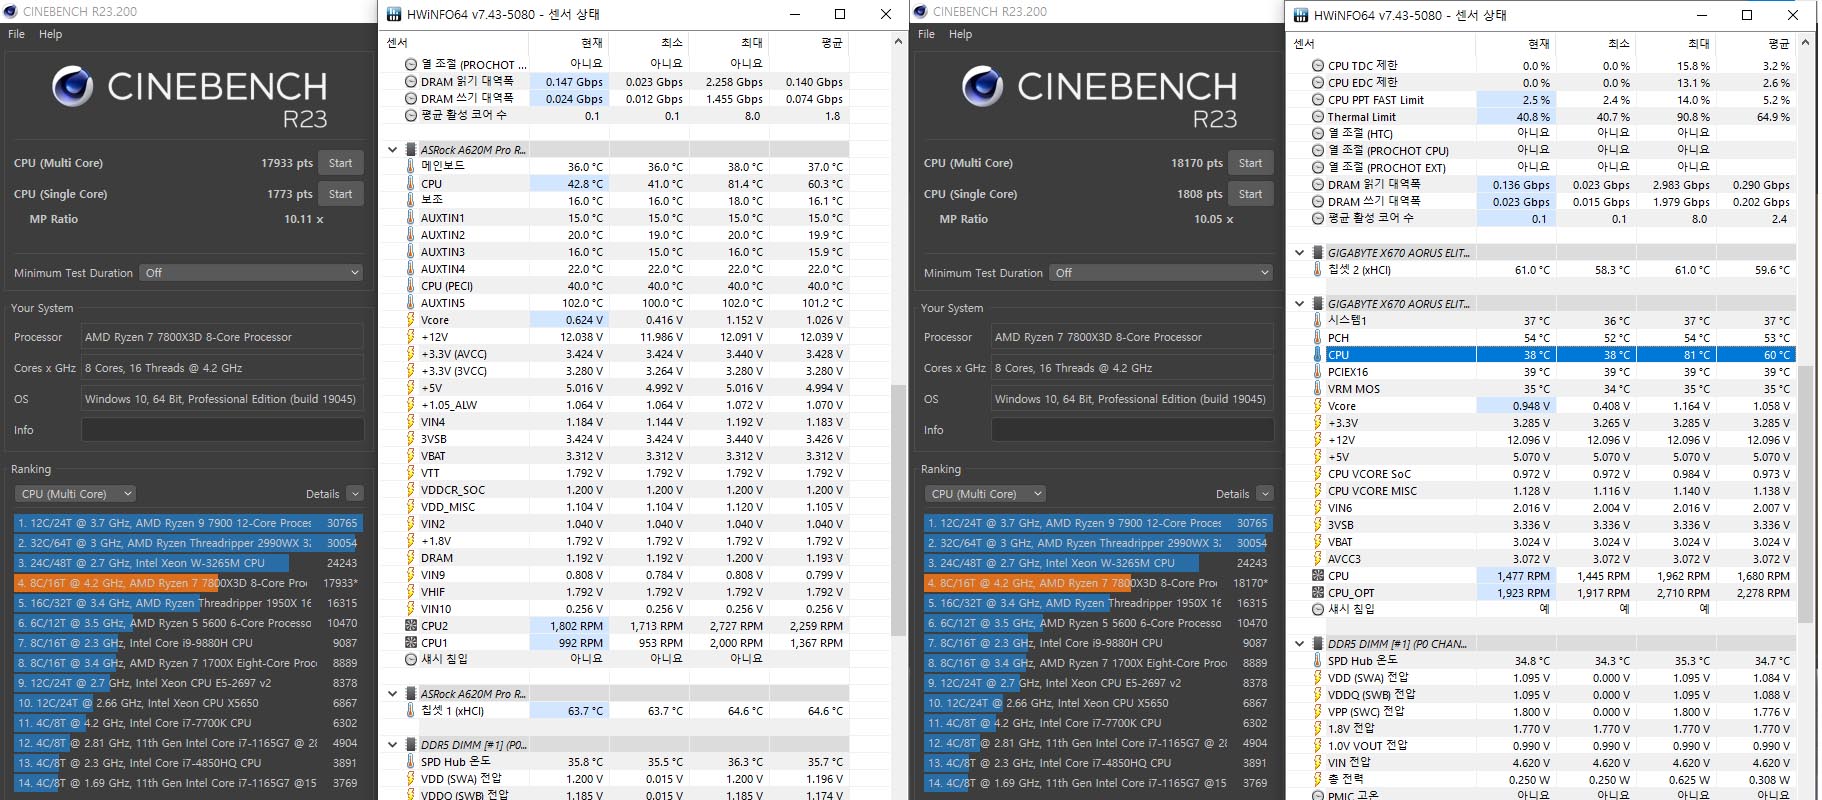Screen dimensions: 1822x800
Task: Open File menu in 18170 pts Cinebench window
Action: click(927, 34)
